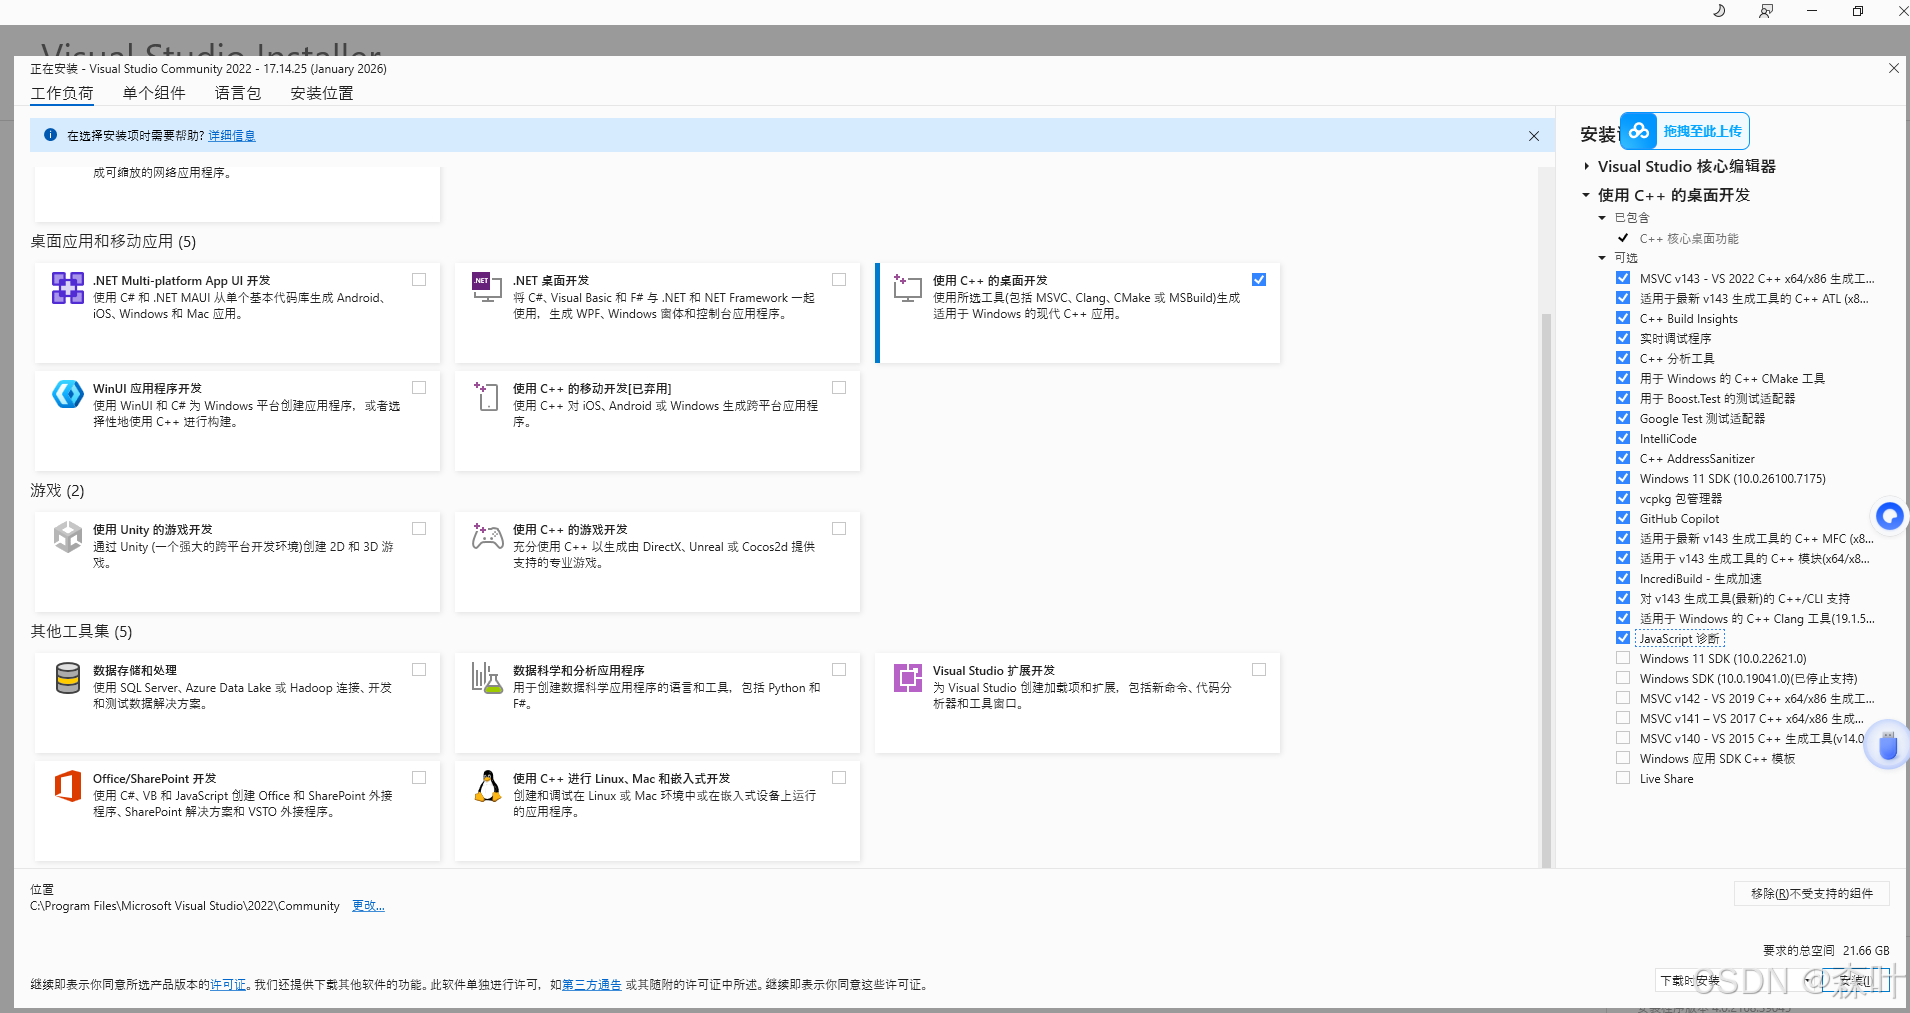The width and height of the screenshot is (1910, 1013).
Task: Collapse the 可选 components list
Action: coord(1602,258)
